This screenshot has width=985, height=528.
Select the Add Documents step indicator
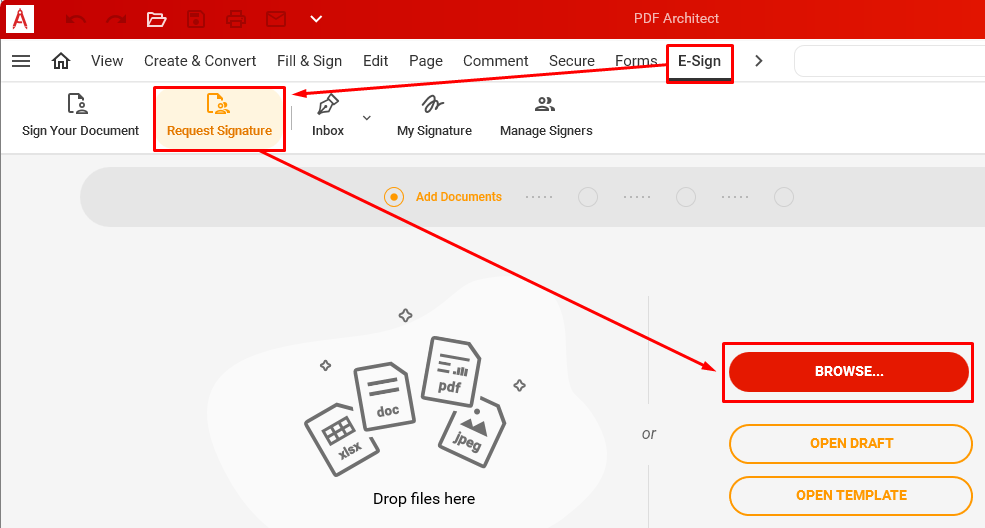pyautogui.click(x=394, y=197)
